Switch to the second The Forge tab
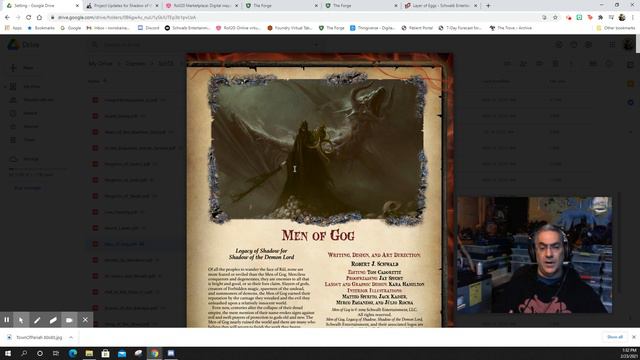This screenshot has width=640, height=360. pos(361,6)
